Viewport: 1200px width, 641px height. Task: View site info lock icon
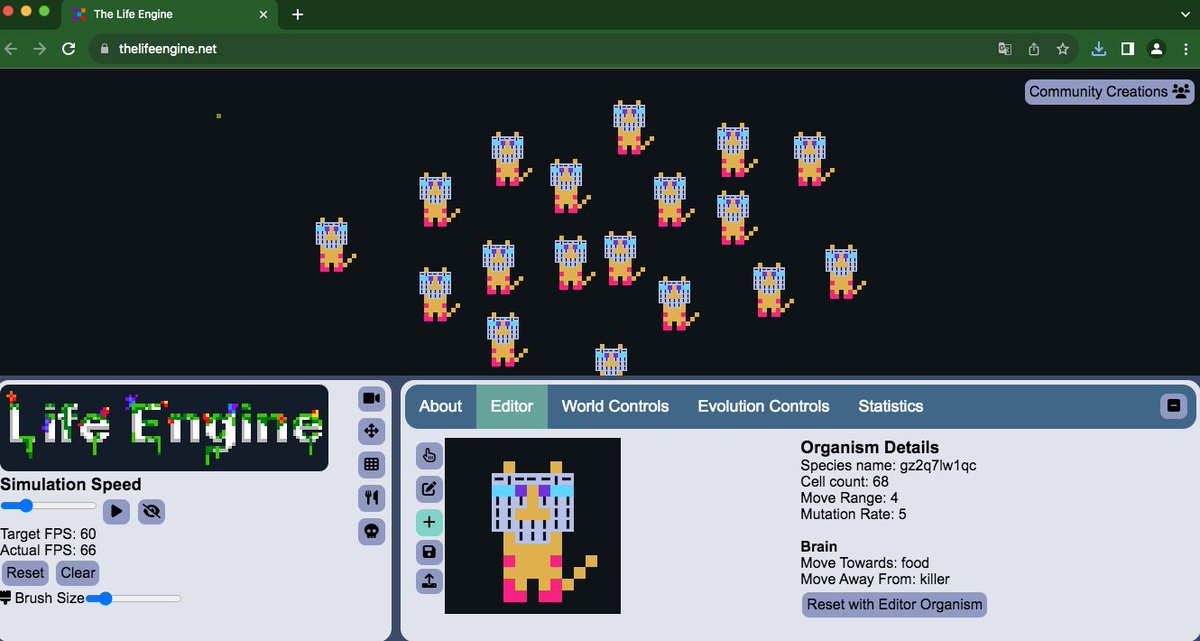coord(104,48)
